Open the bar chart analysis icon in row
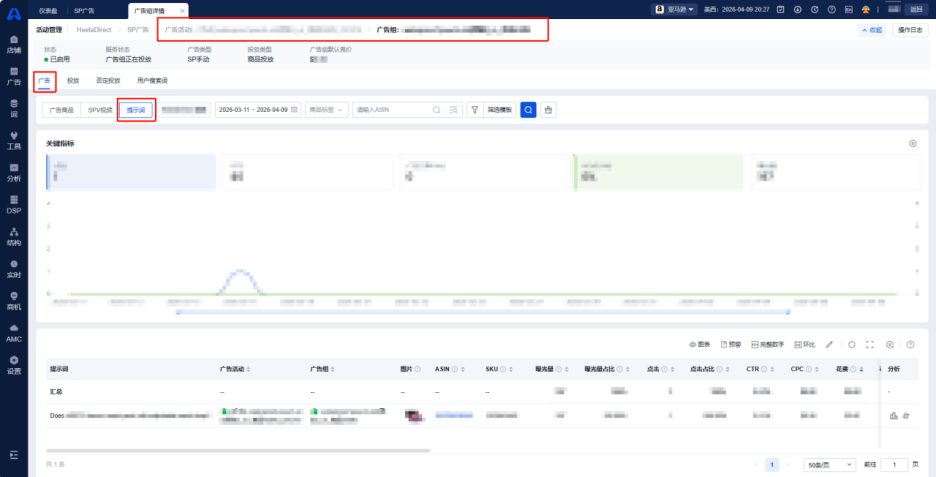The width and height of the screenshot is (936, 477). (894, 416)
